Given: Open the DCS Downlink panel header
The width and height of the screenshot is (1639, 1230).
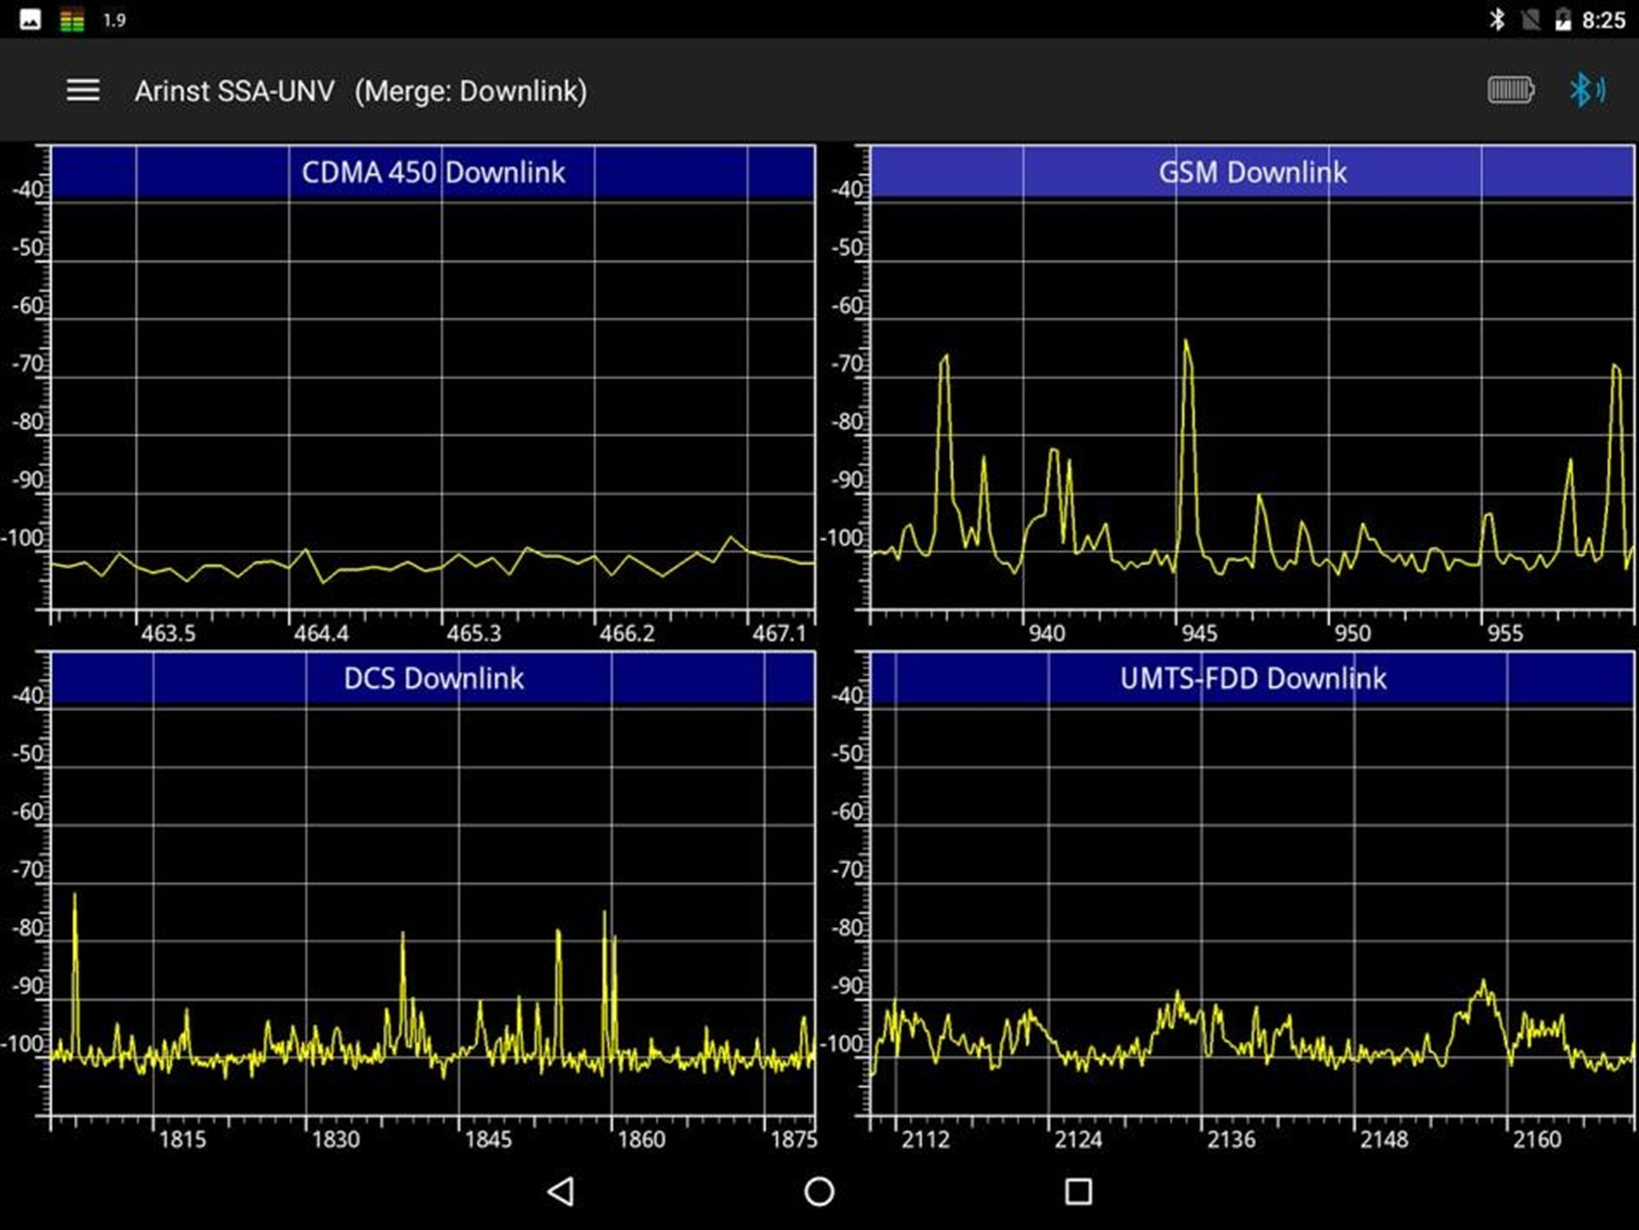Looking at the screenshot, I should click(x=433, y=679).
